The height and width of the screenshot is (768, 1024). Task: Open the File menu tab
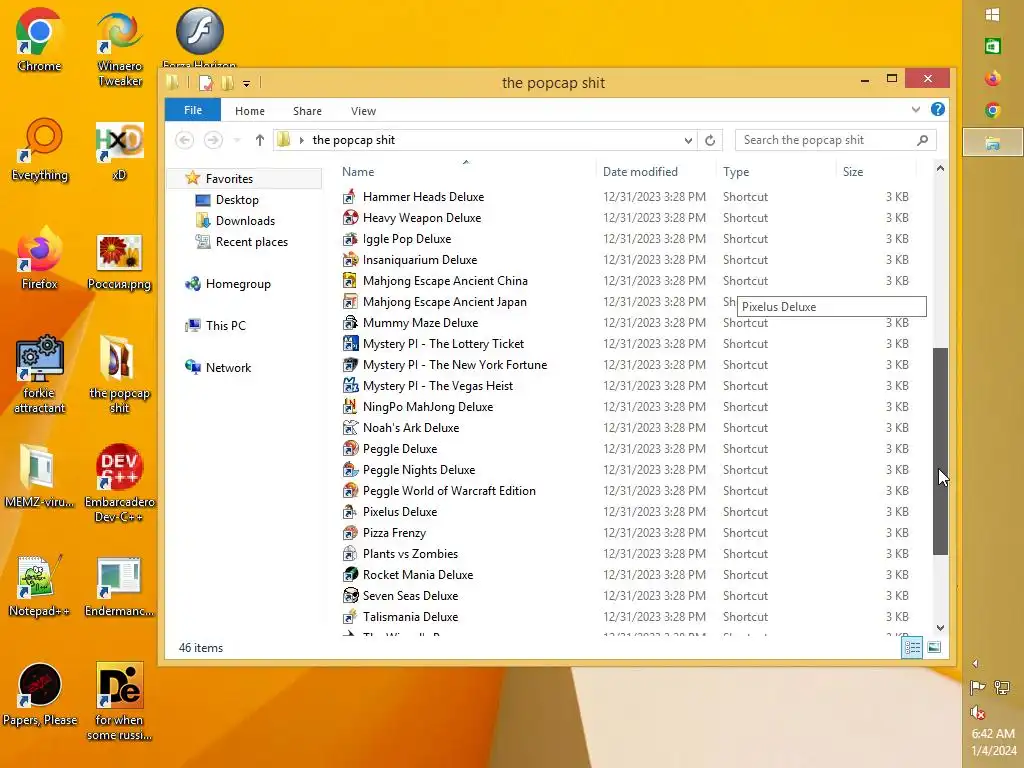(193, 110)
